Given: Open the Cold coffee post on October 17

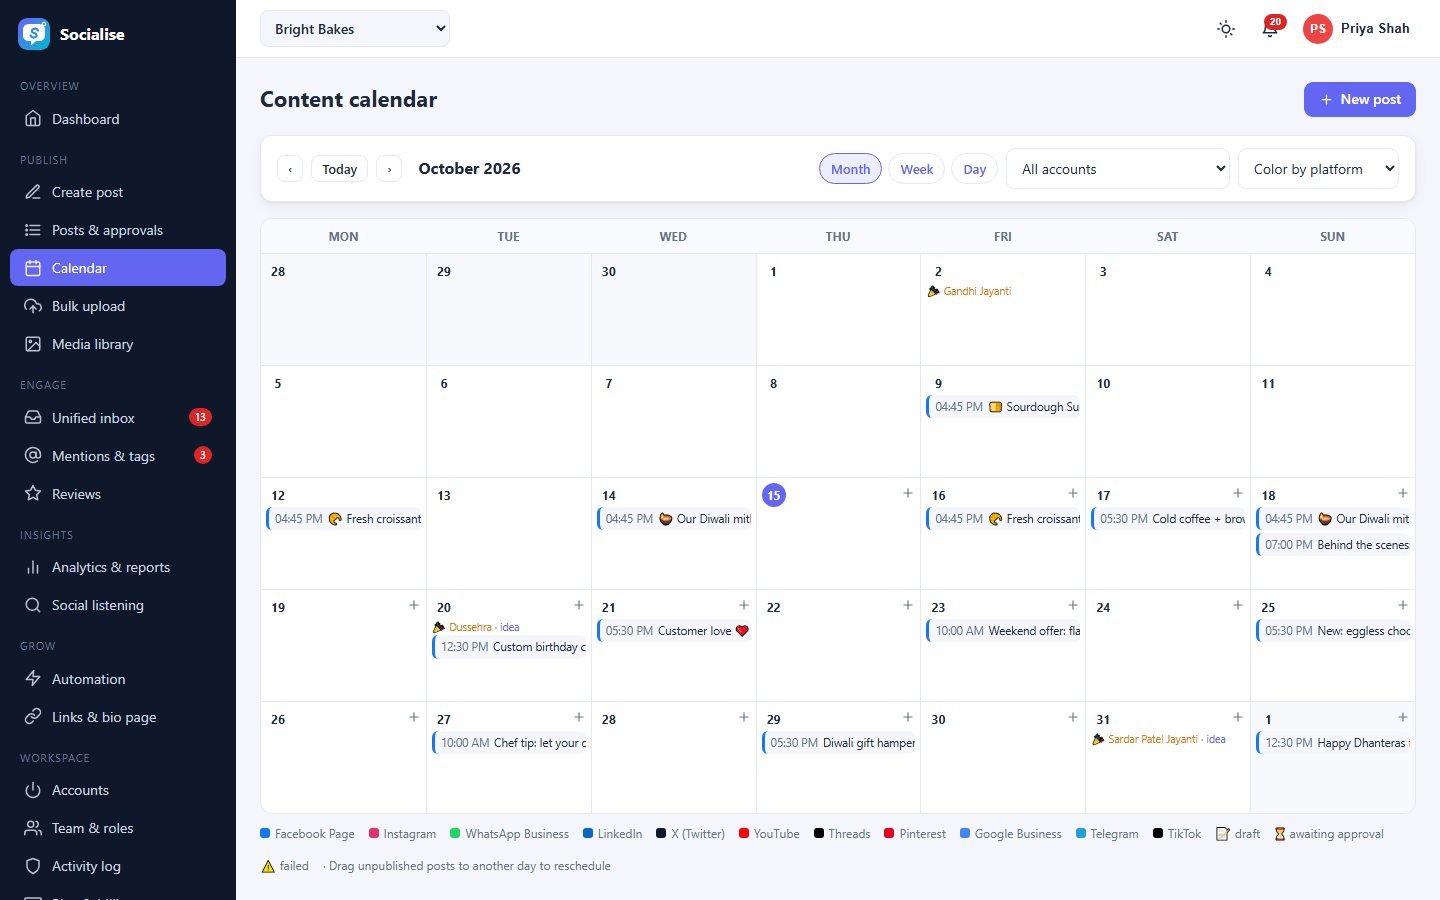Looking at the screenshot, I should click(x=1168, y=519).
